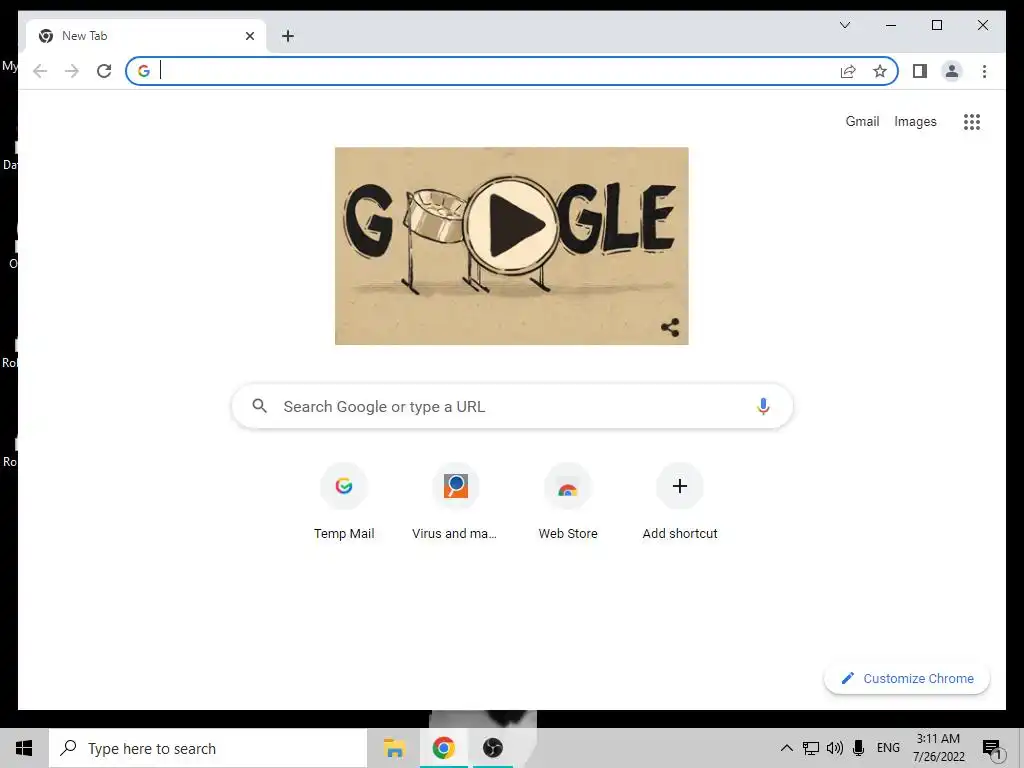Select the New Tab tab
The image size is (1024, 768).
click(145, 36)
